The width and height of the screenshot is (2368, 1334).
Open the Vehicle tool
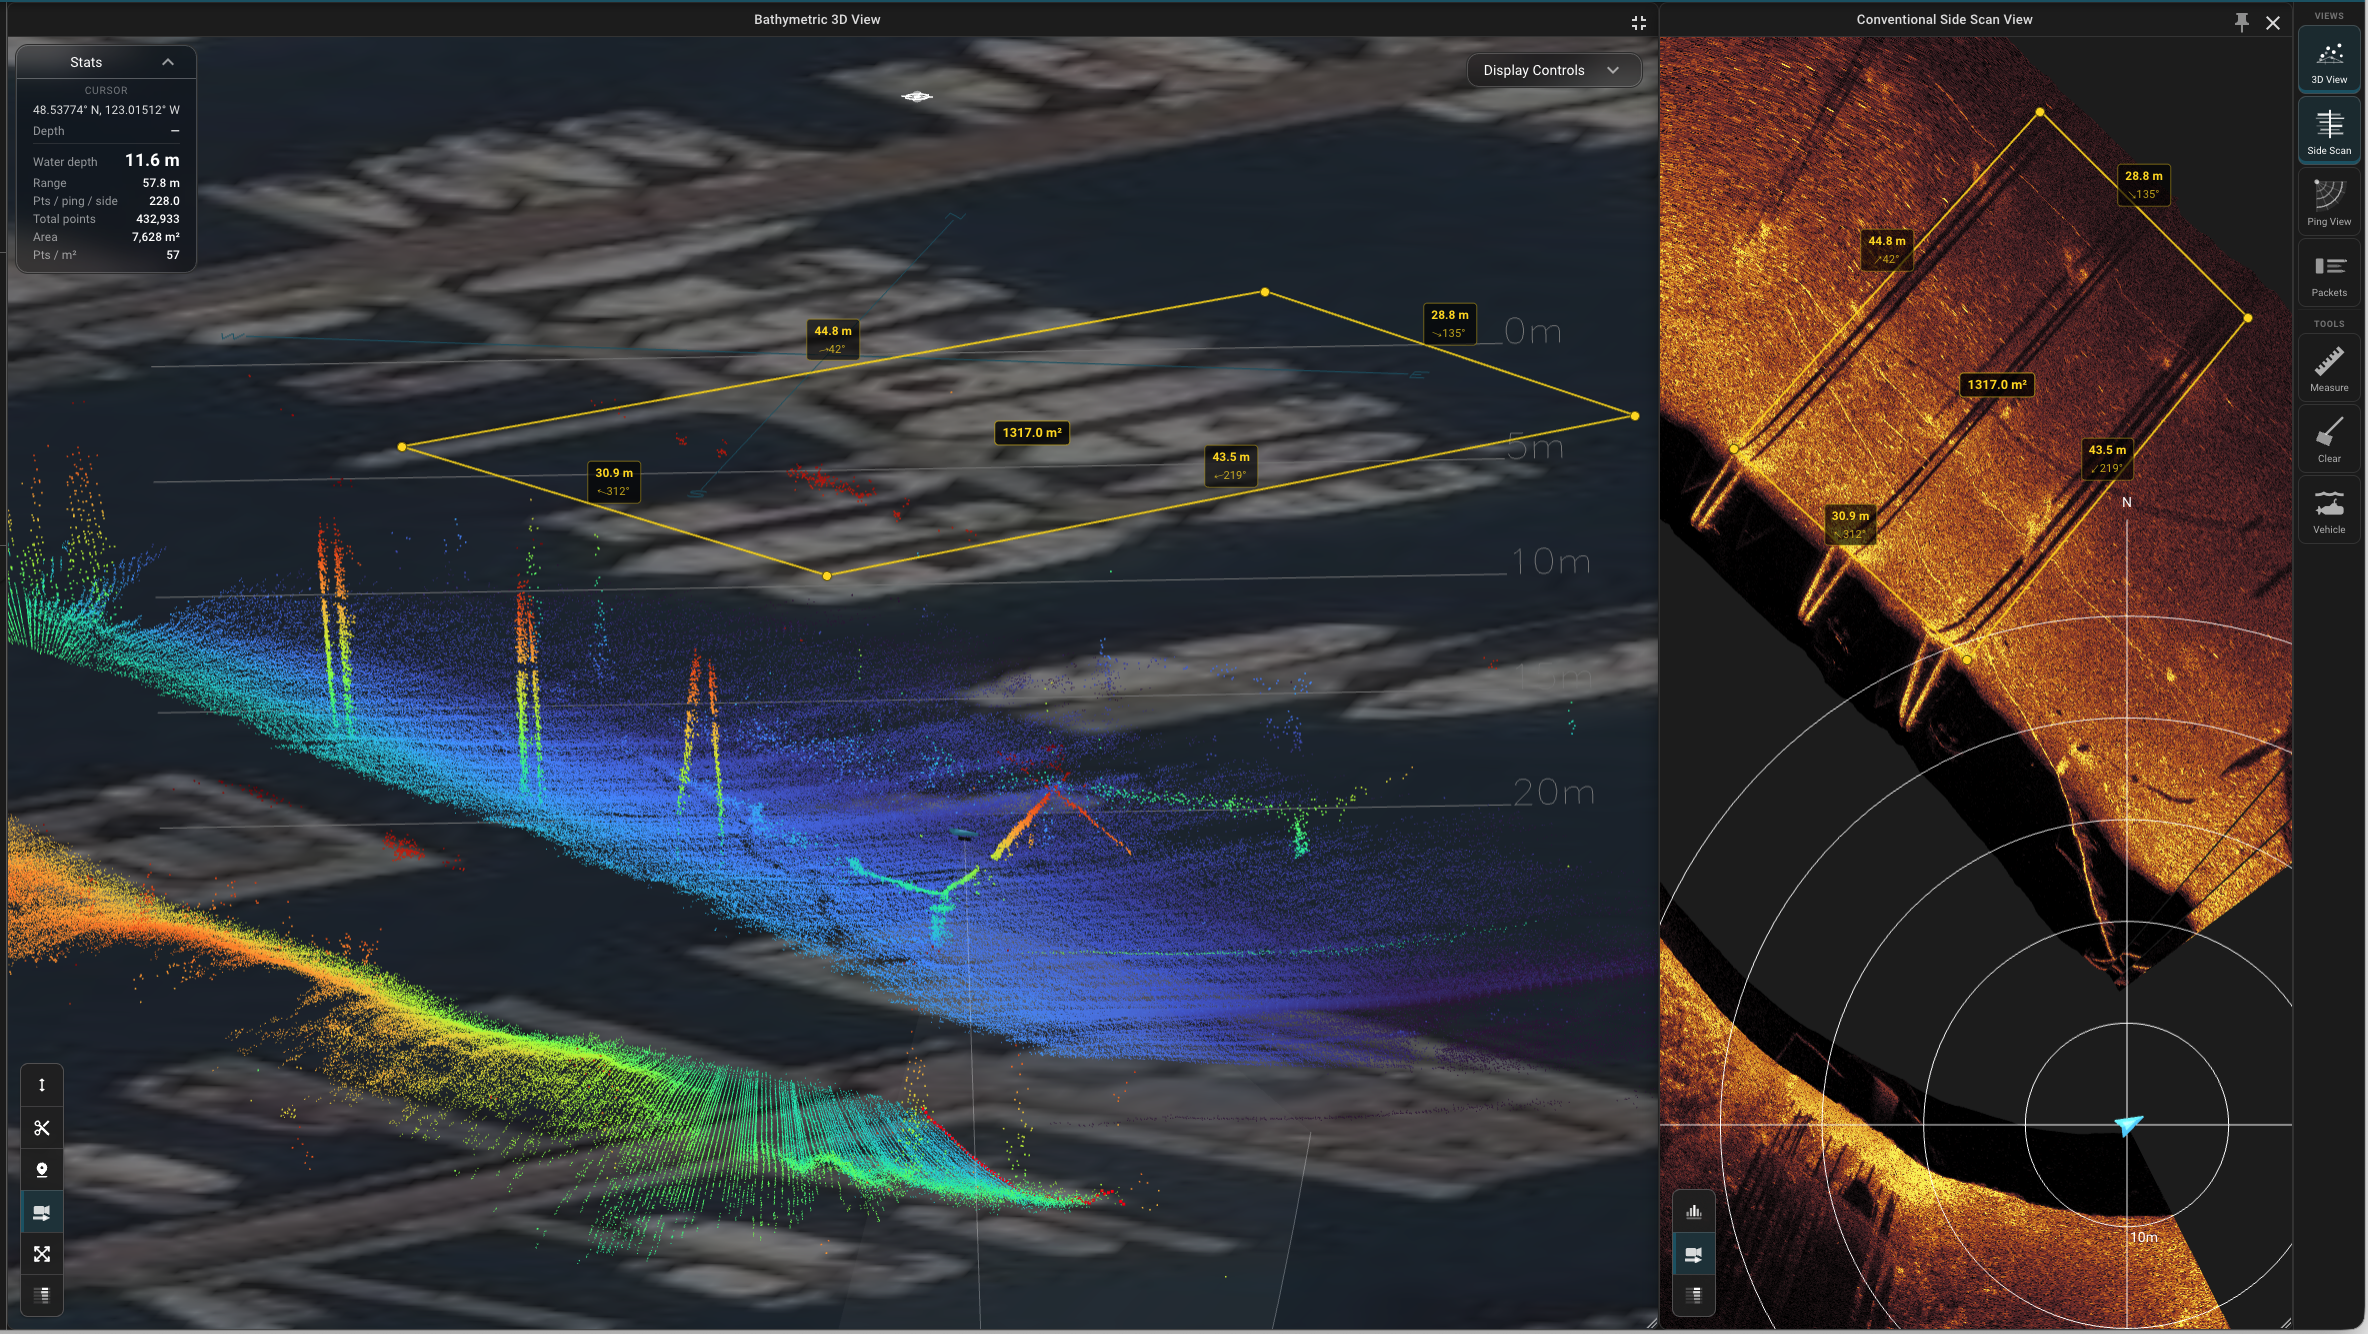[2329, 511]
